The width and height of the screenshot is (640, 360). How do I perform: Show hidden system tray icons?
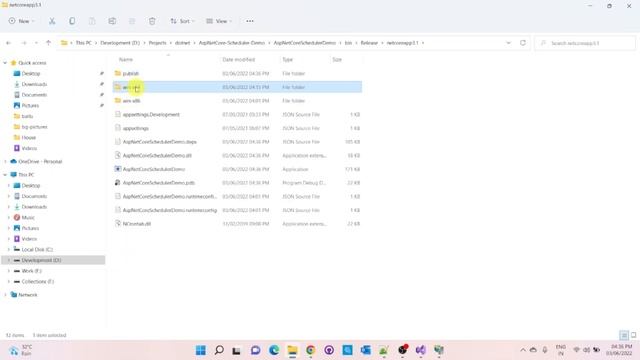(523, 350)
